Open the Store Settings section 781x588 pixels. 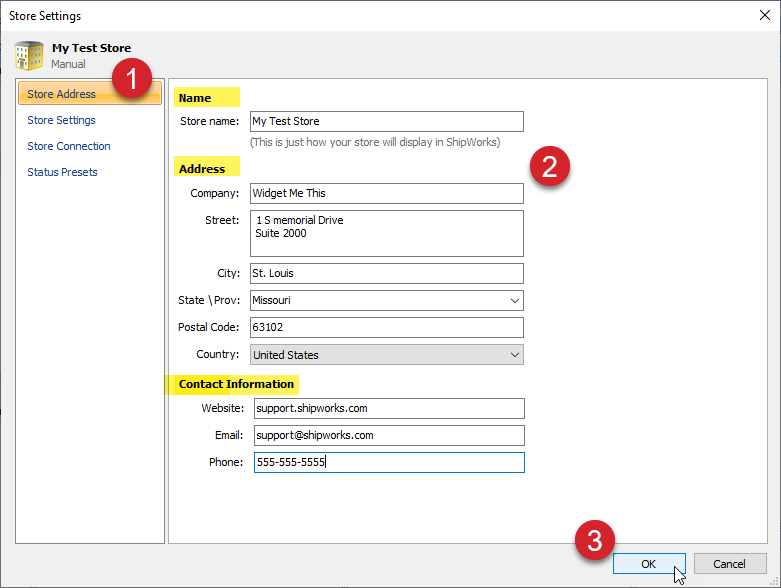[x=61, y=120]
